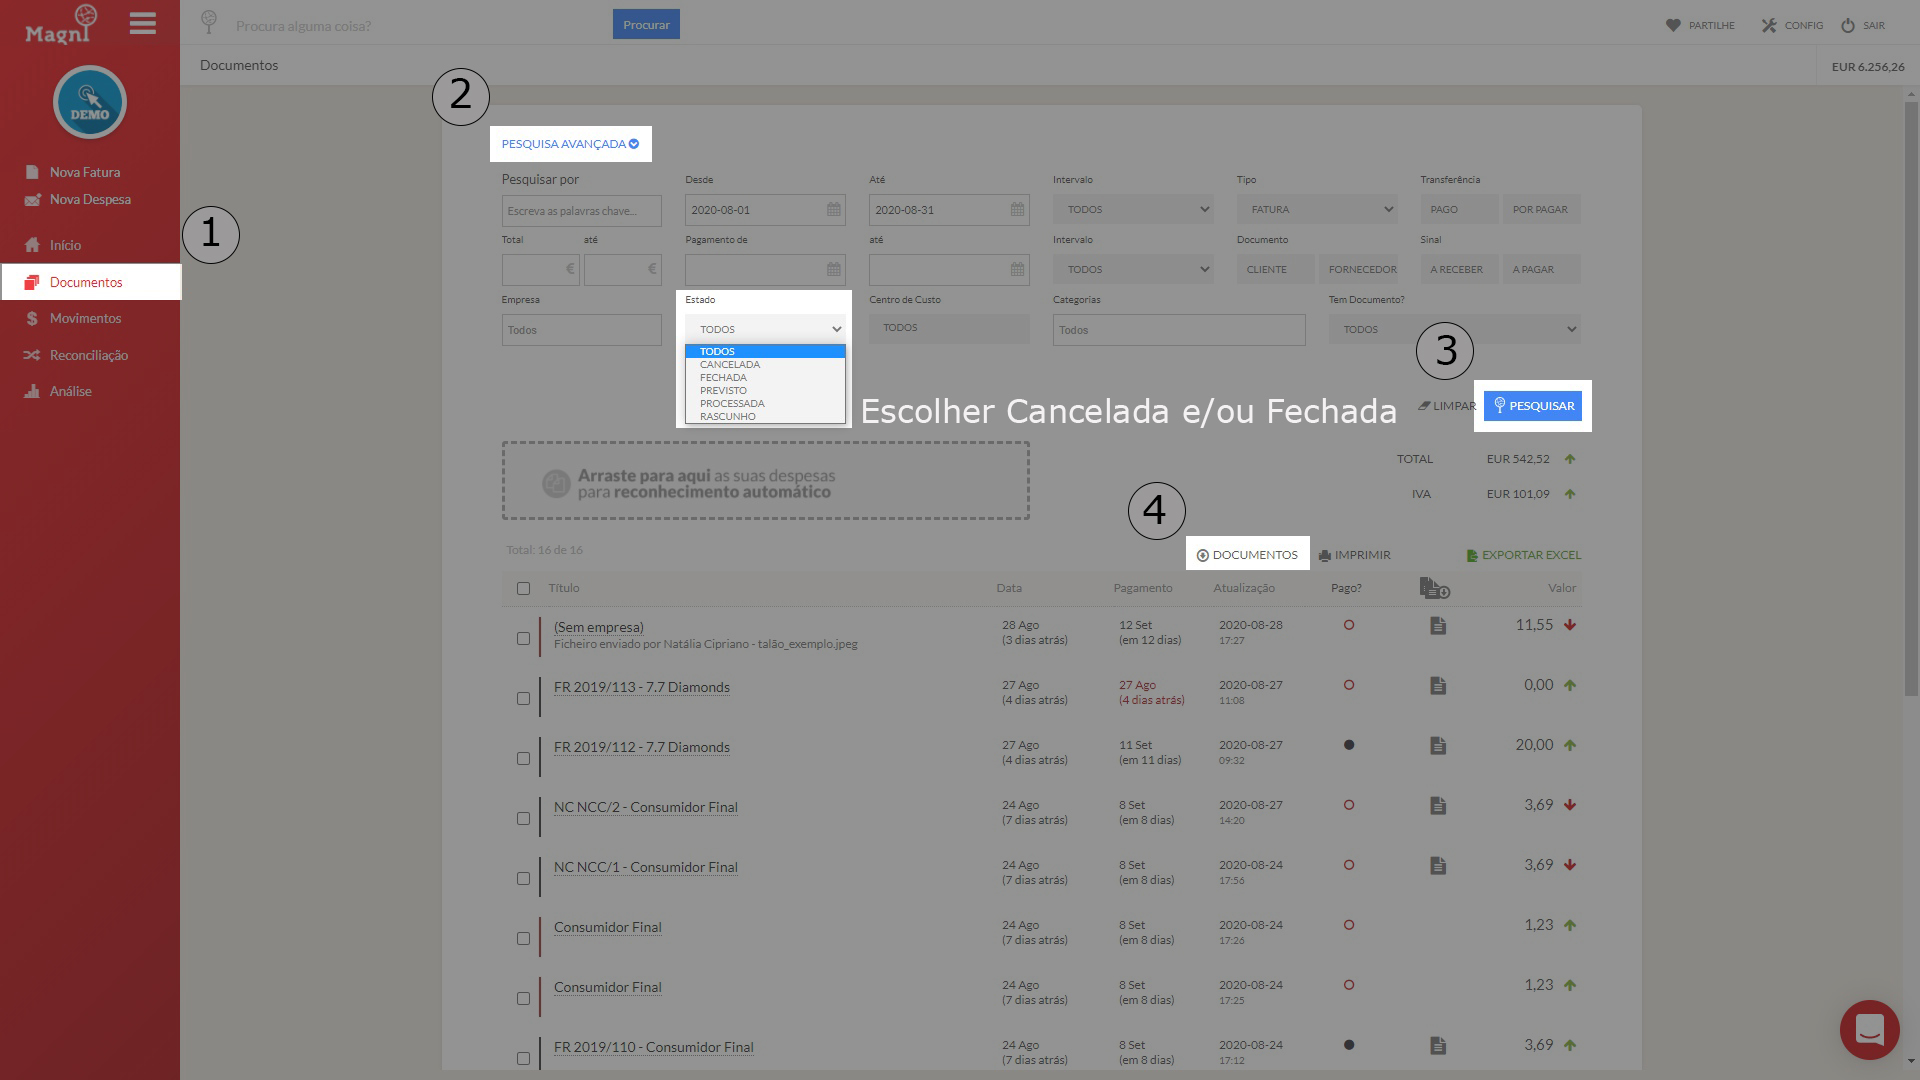Screen dimensions: 1920x1080
Task: Tick the checkbox for FR 2019/112 row
Action: point(523,758)
